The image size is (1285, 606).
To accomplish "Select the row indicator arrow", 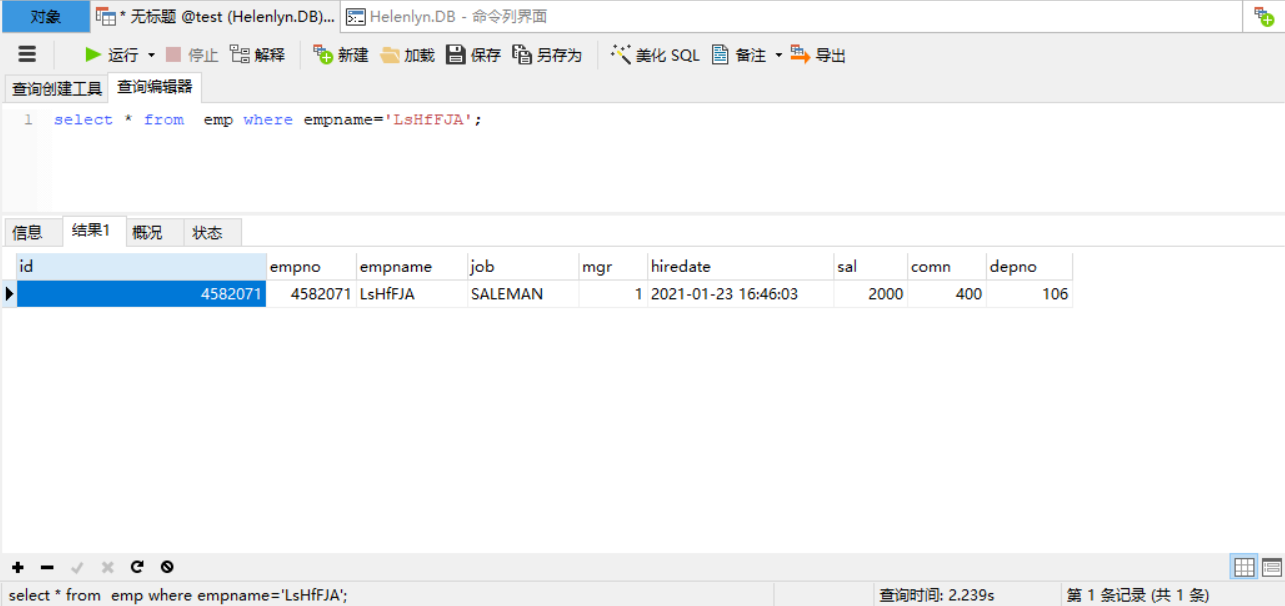I will tap(9, 294).
